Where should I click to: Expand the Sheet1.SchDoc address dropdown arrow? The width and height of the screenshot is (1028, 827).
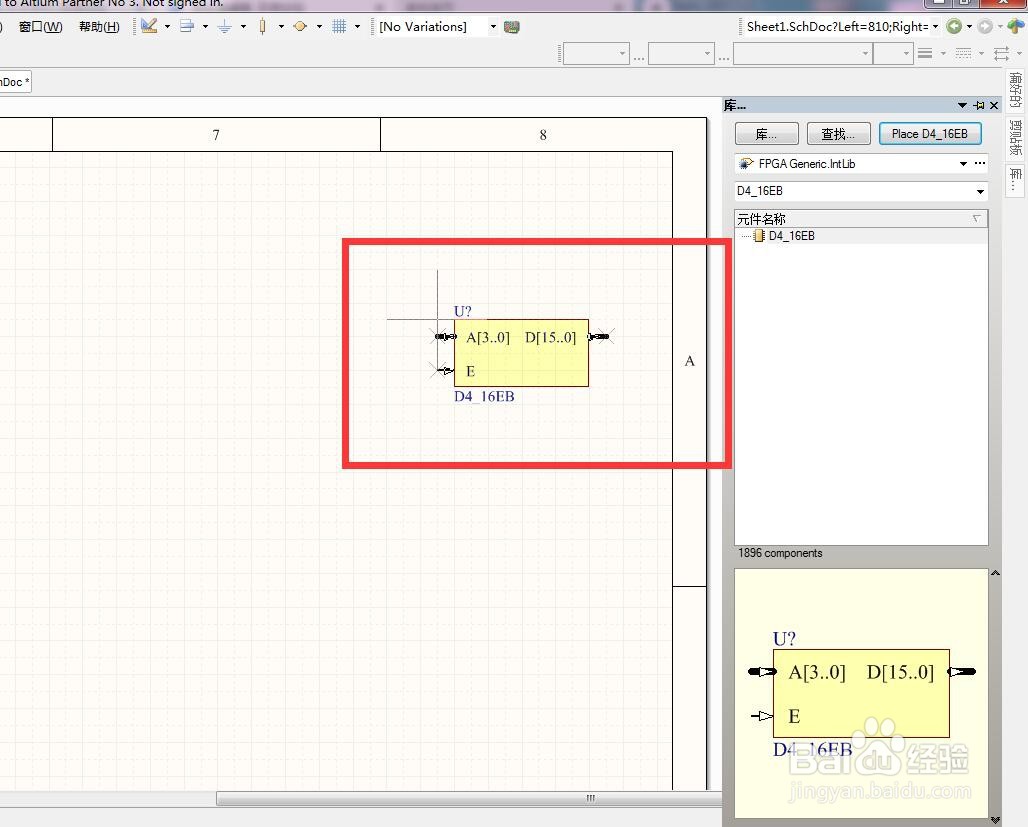pyautogui.click(x=936, y=27)
